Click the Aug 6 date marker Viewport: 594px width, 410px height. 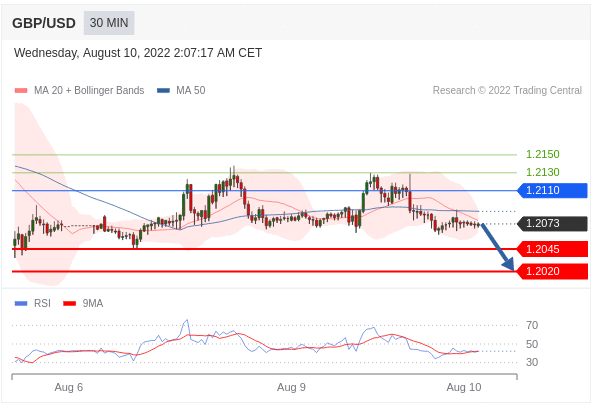click(x=69, y=387)
